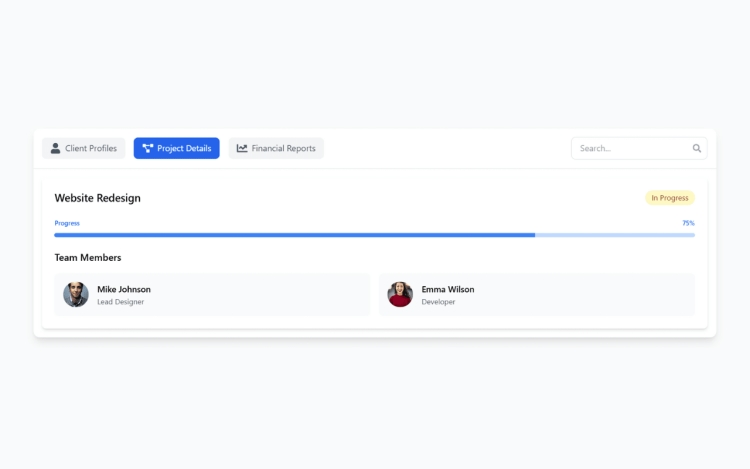The width and height of the screenshot is (750, 469).
Task: Click the Website Redesign project title
Action: (98, 198)
